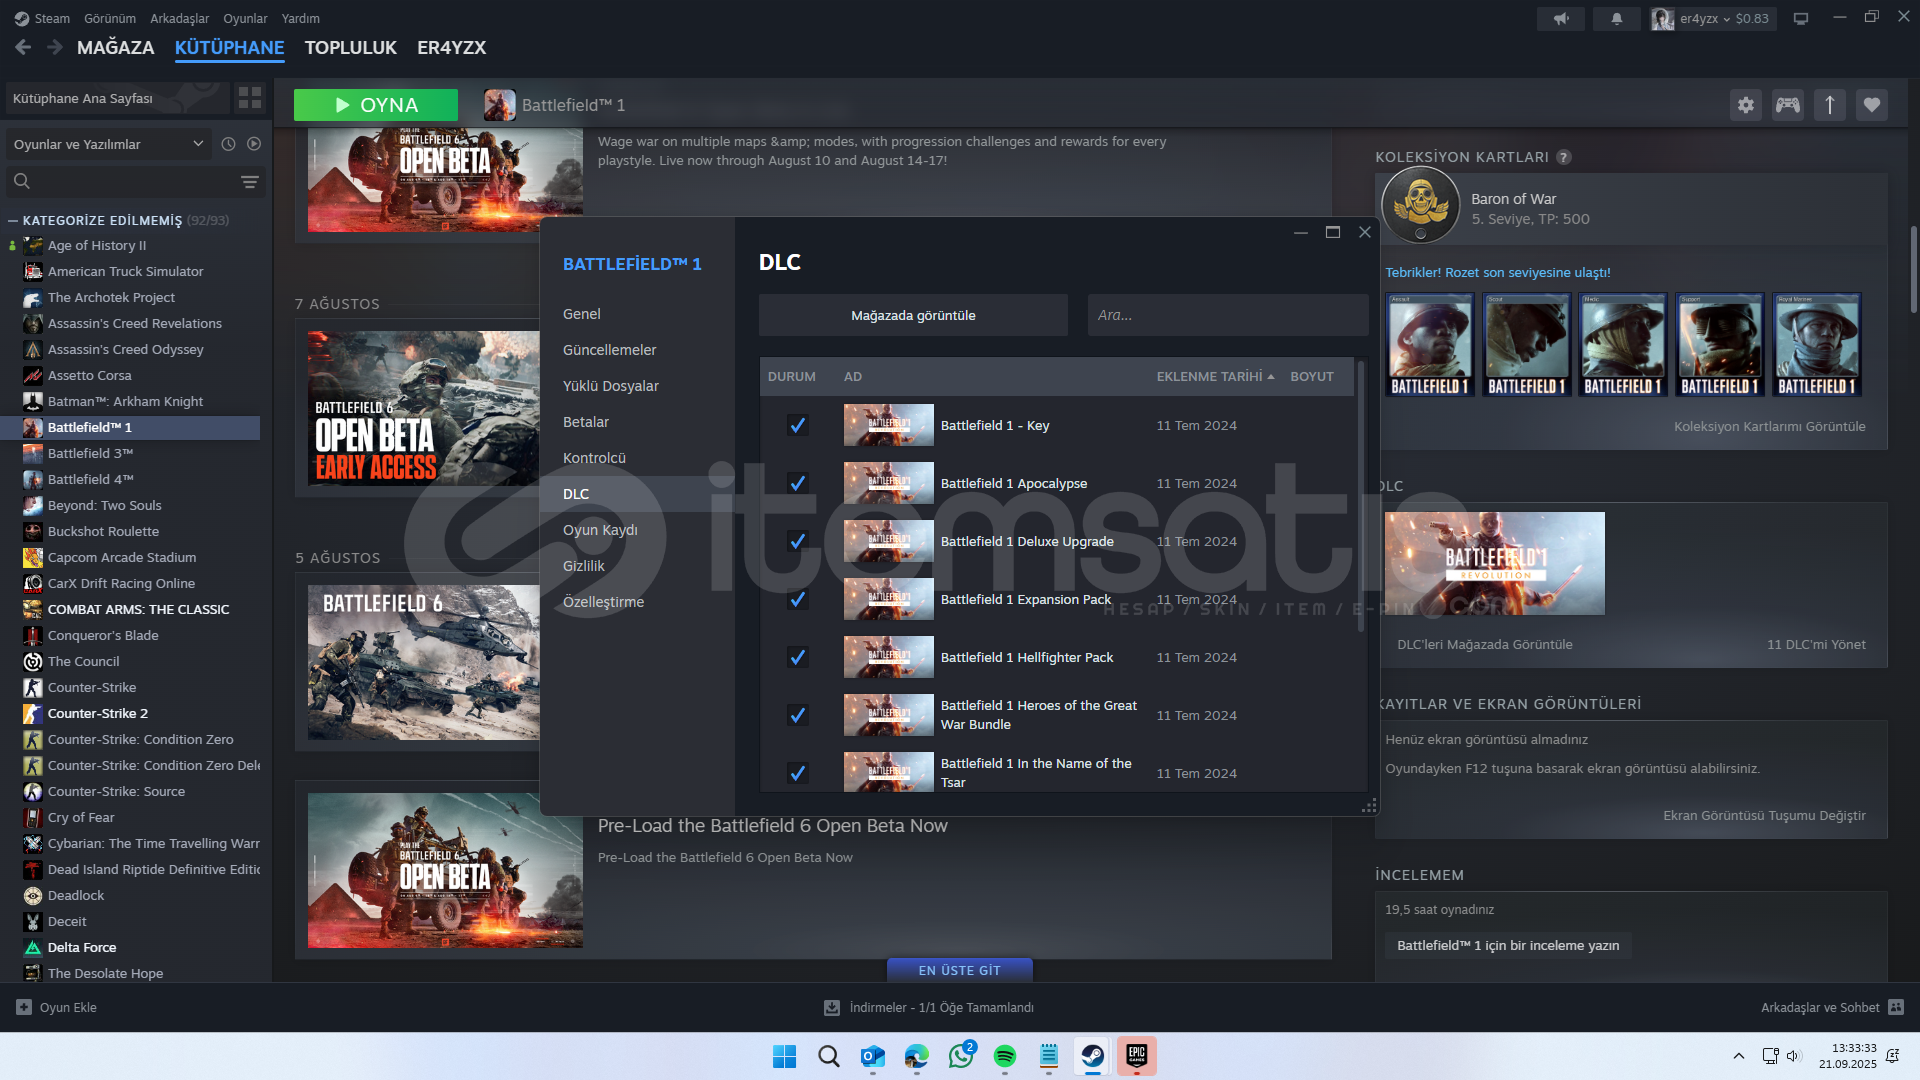Open Microsoft Edge from taskbar
The width and height of the screenshot is (1920, 1080).
(917, 1056)
